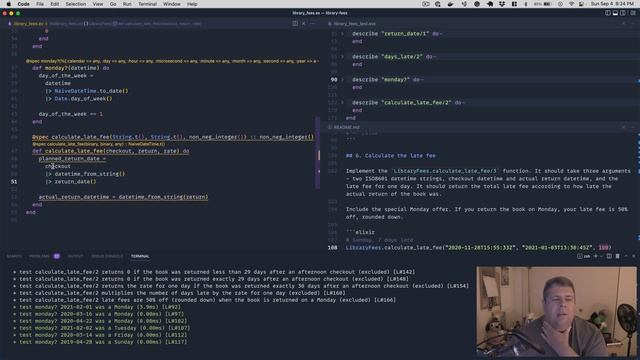Close the library_fees_test.exs editor

click(624, 24)
